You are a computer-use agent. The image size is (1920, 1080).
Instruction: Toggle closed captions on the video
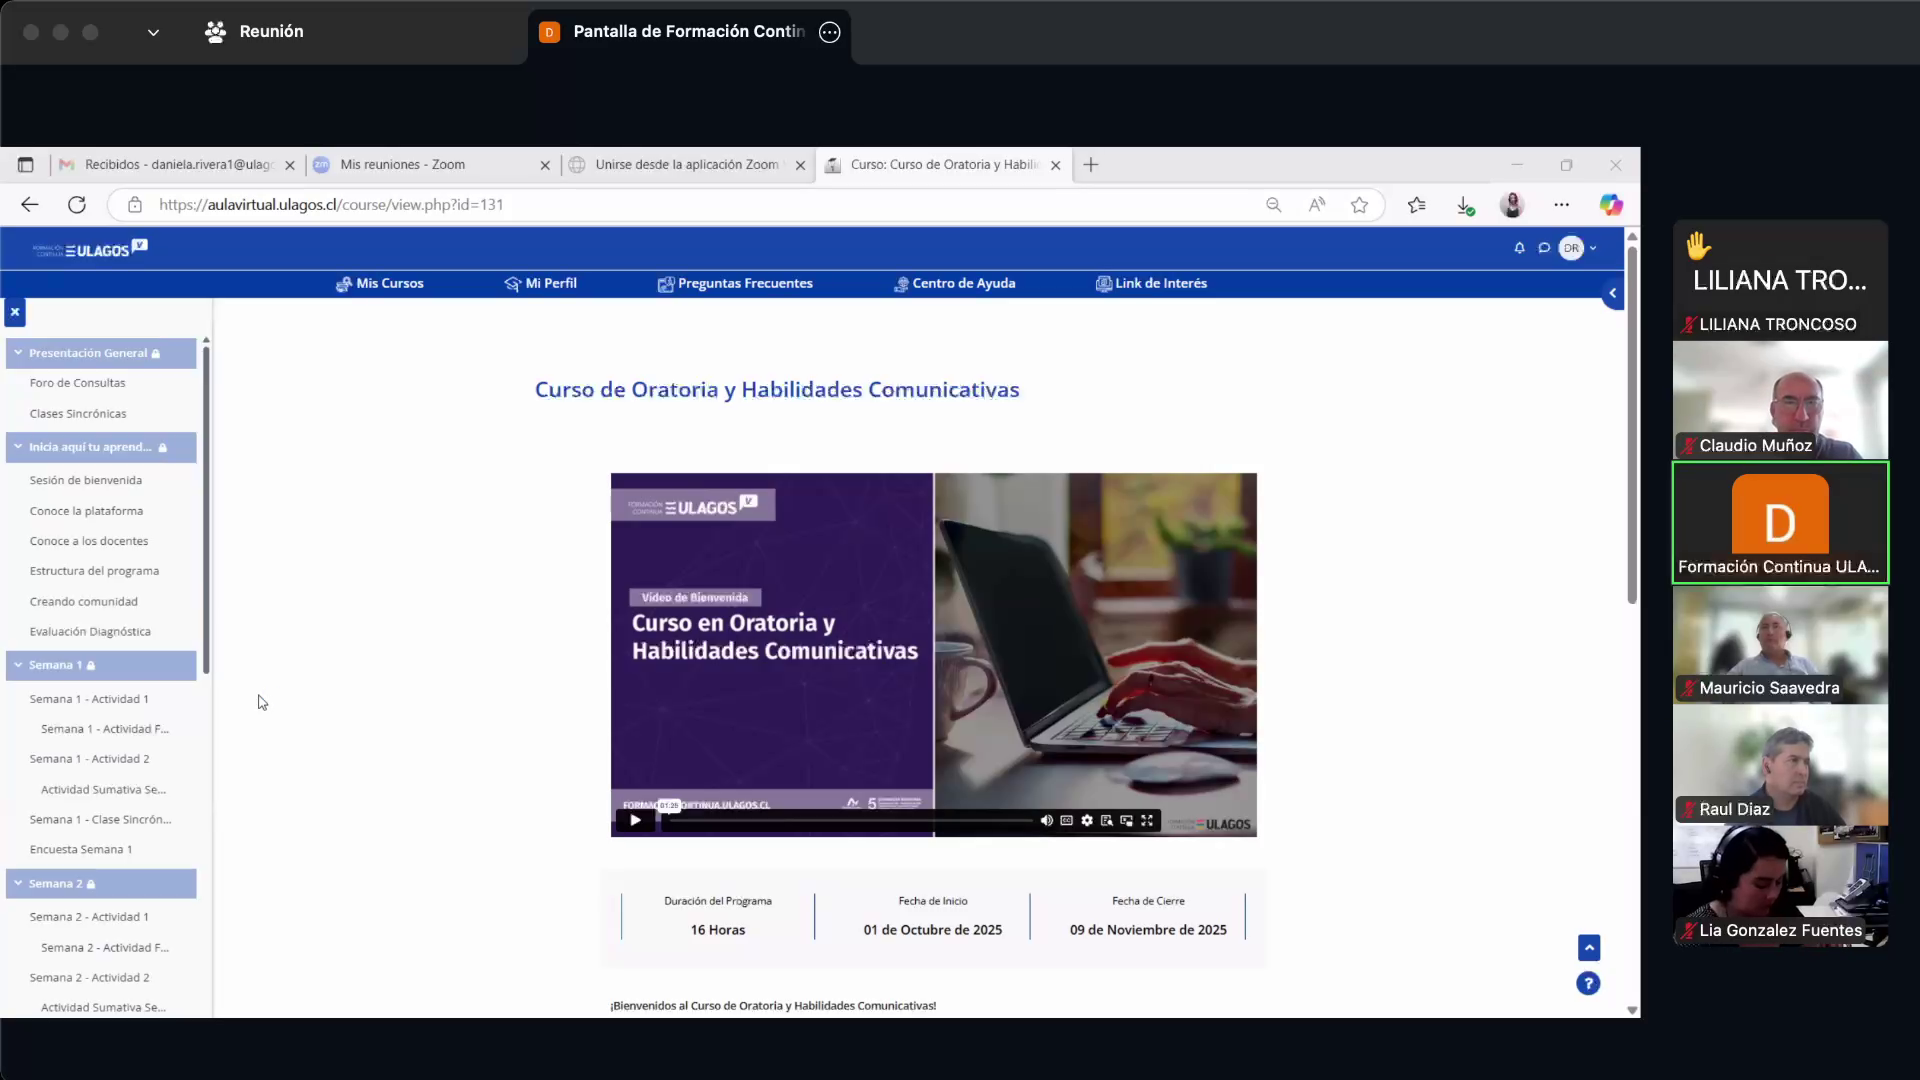1067,821
